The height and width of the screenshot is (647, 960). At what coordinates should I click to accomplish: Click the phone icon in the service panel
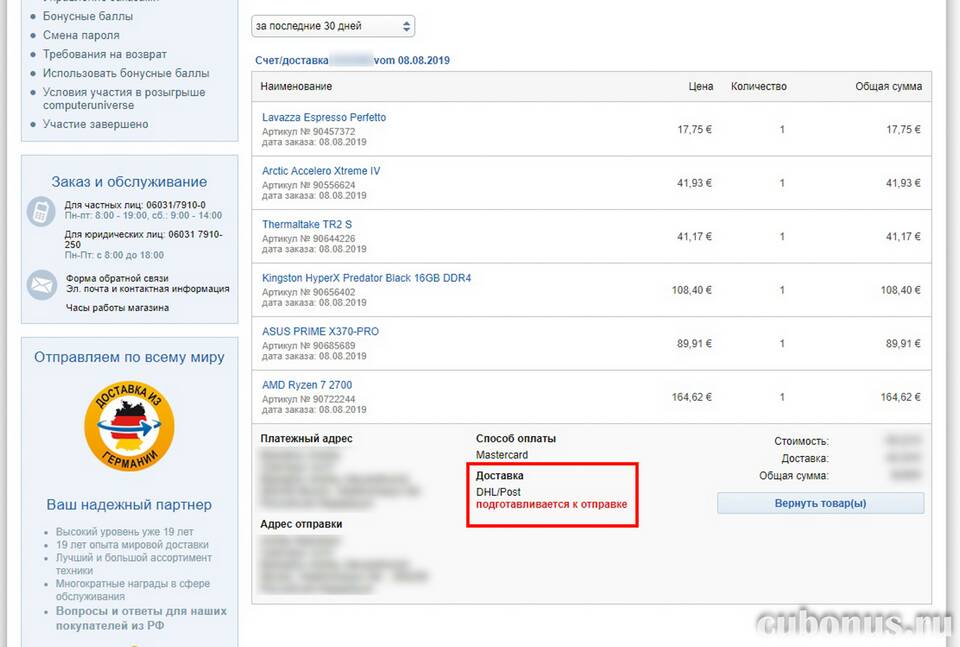pyautogui.click(x=41, y=212)
